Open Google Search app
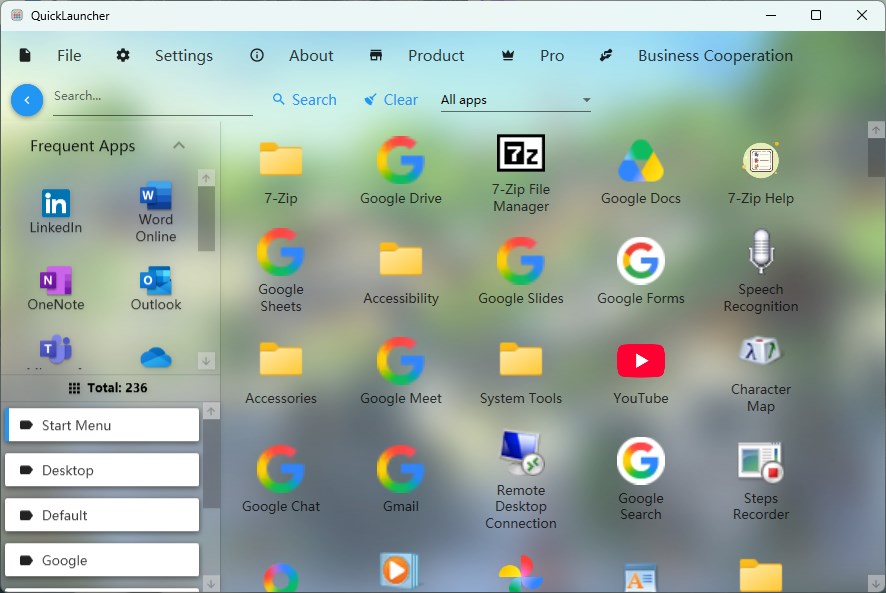 640,479
